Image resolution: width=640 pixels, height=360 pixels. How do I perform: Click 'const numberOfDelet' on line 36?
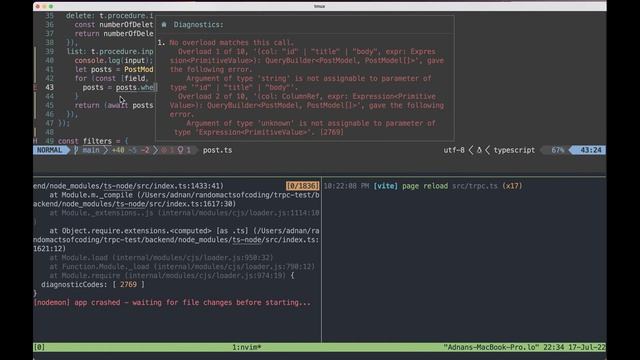click(114, 24)
